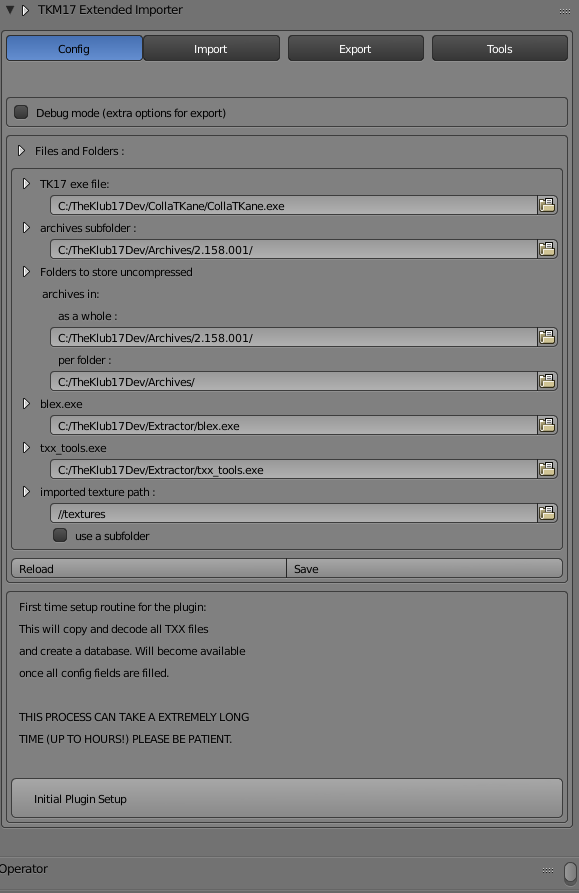Image resolution: width=579 pixels, height=893 pixels.
Task: Browse folder for 'as a whole' archives path
Action: tap(547, 337)
